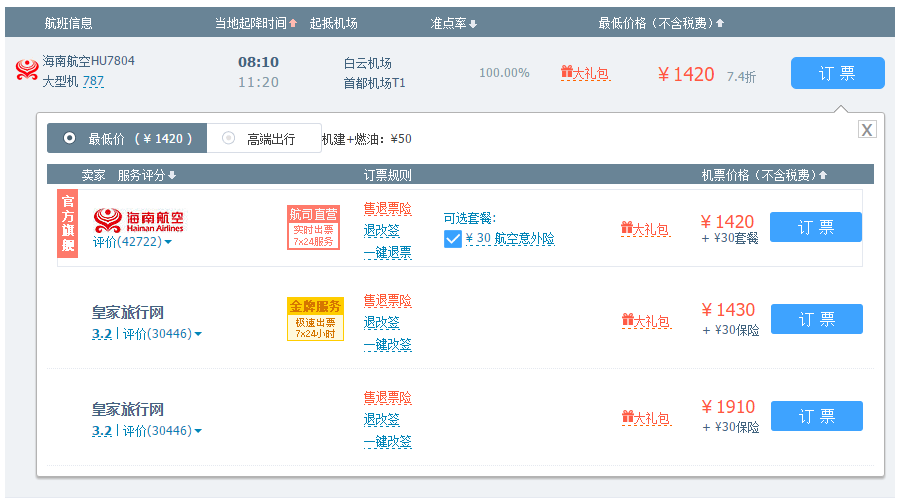Viewport: 899px width, 500px height.
Task: Open 售退票险 in ¥1910 row
Action: (x=388, y=397)
